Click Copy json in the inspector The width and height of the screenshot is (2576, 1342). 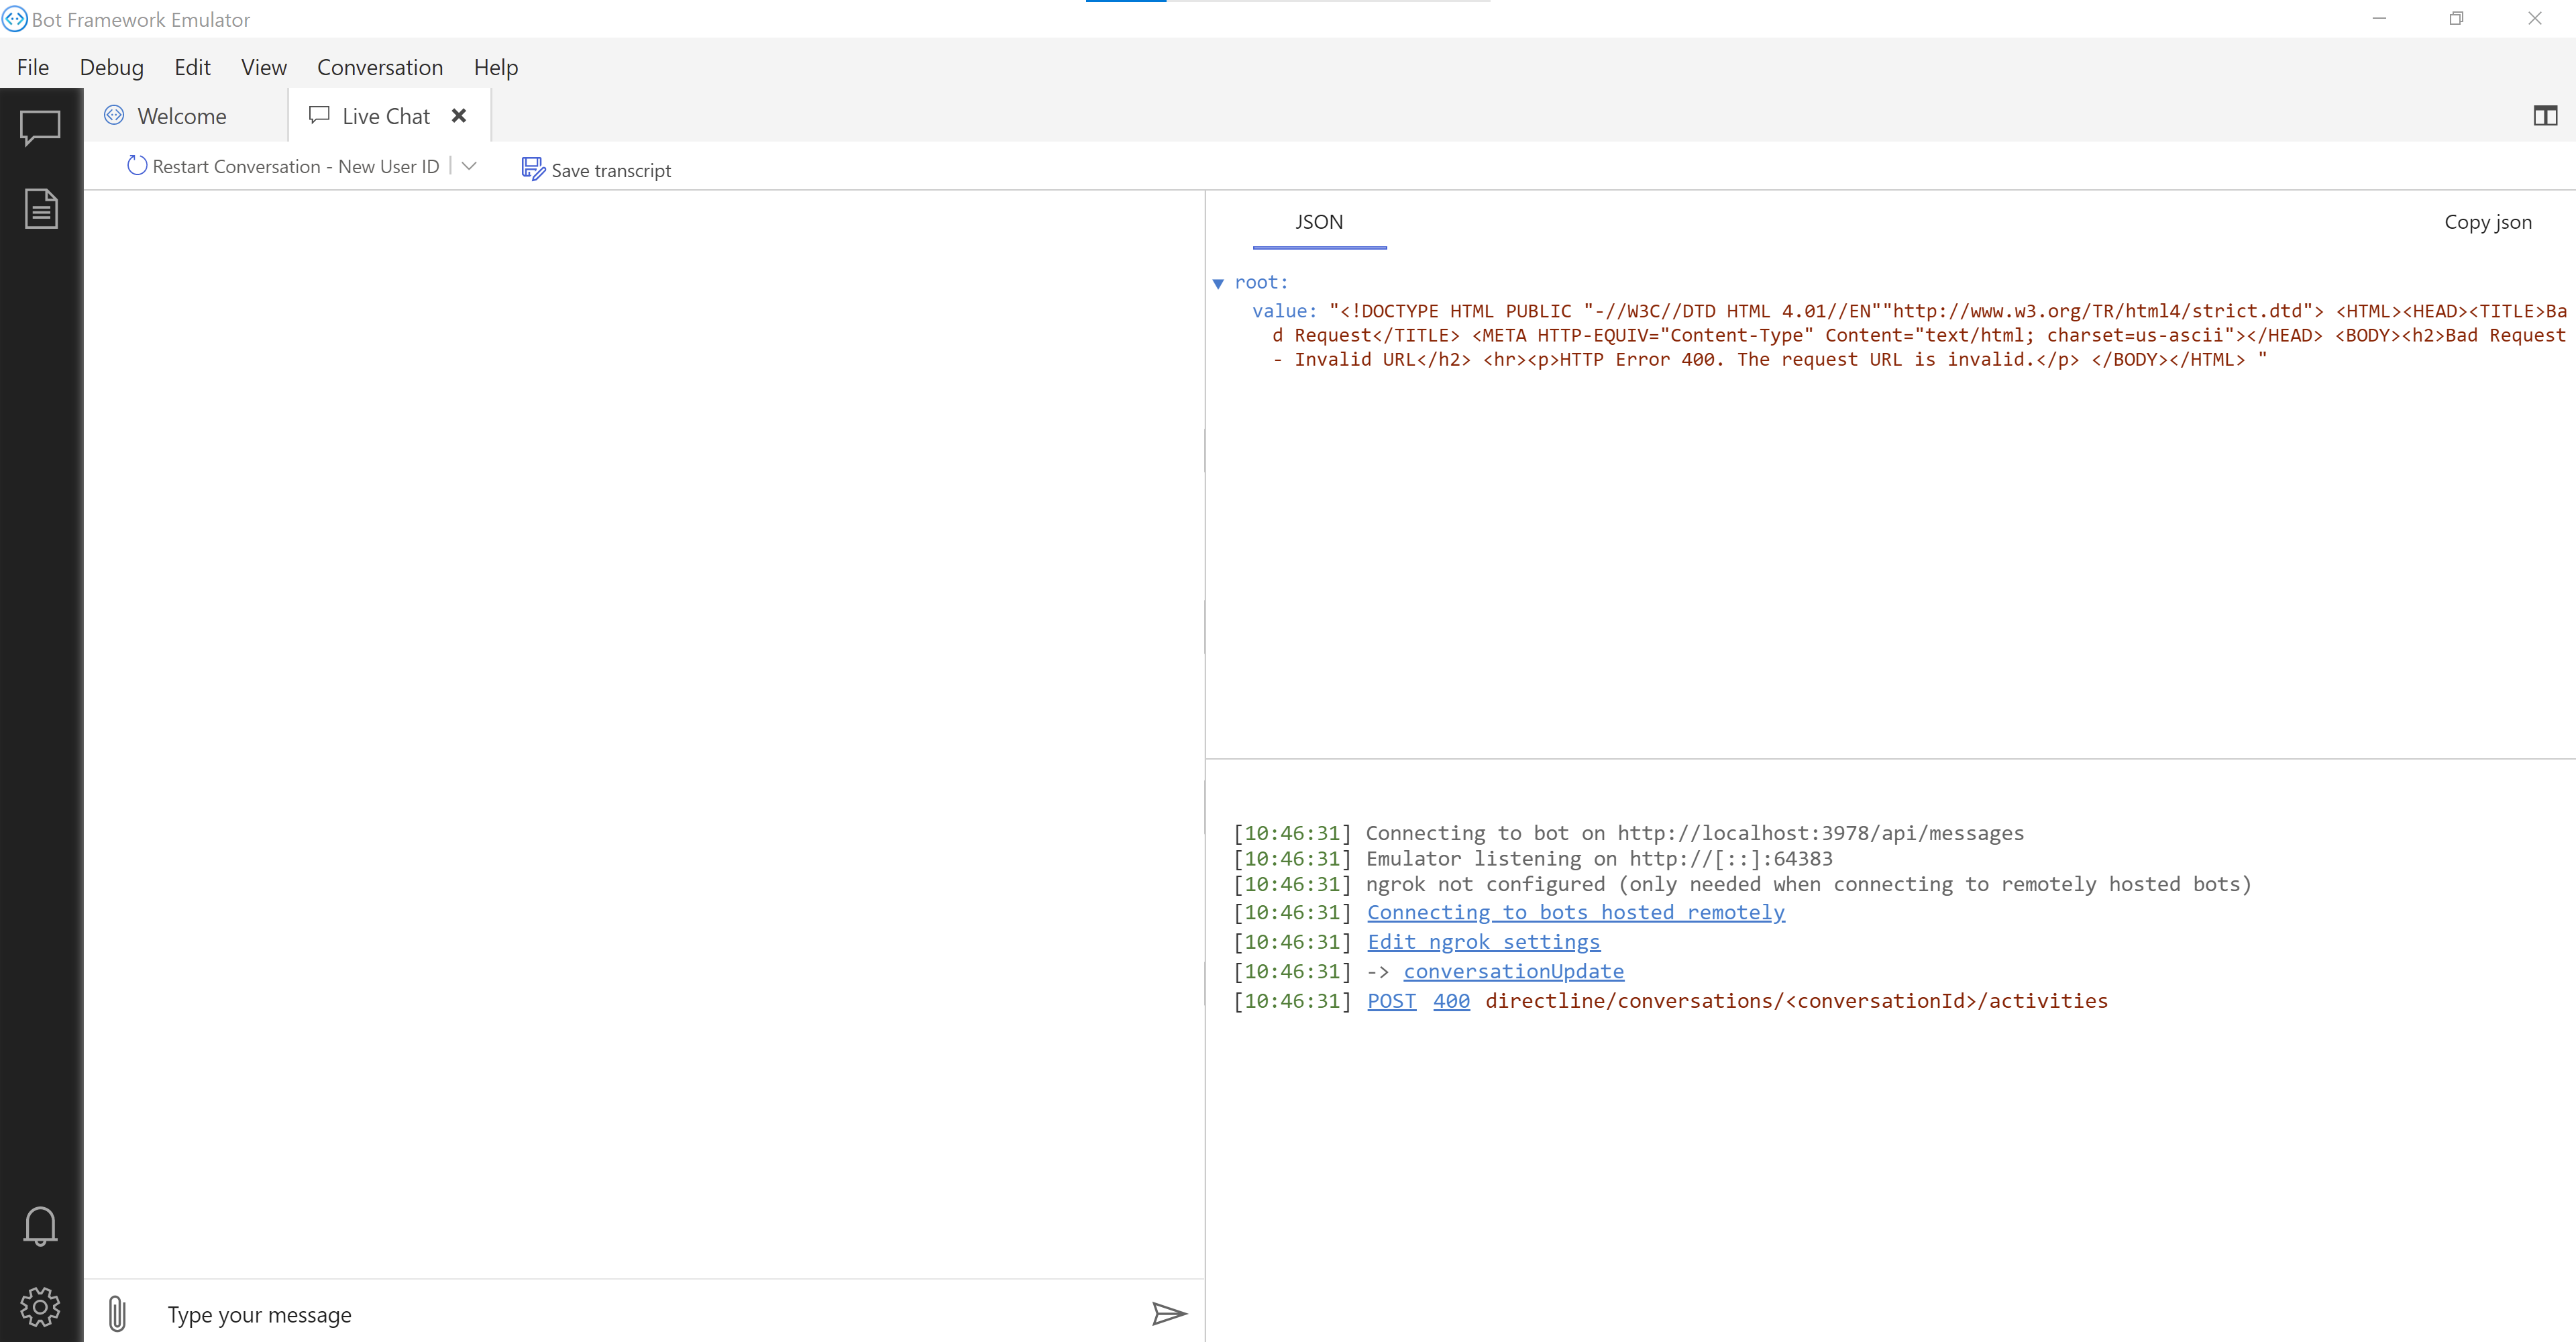pyautogui.click(x=2489, y=222)
